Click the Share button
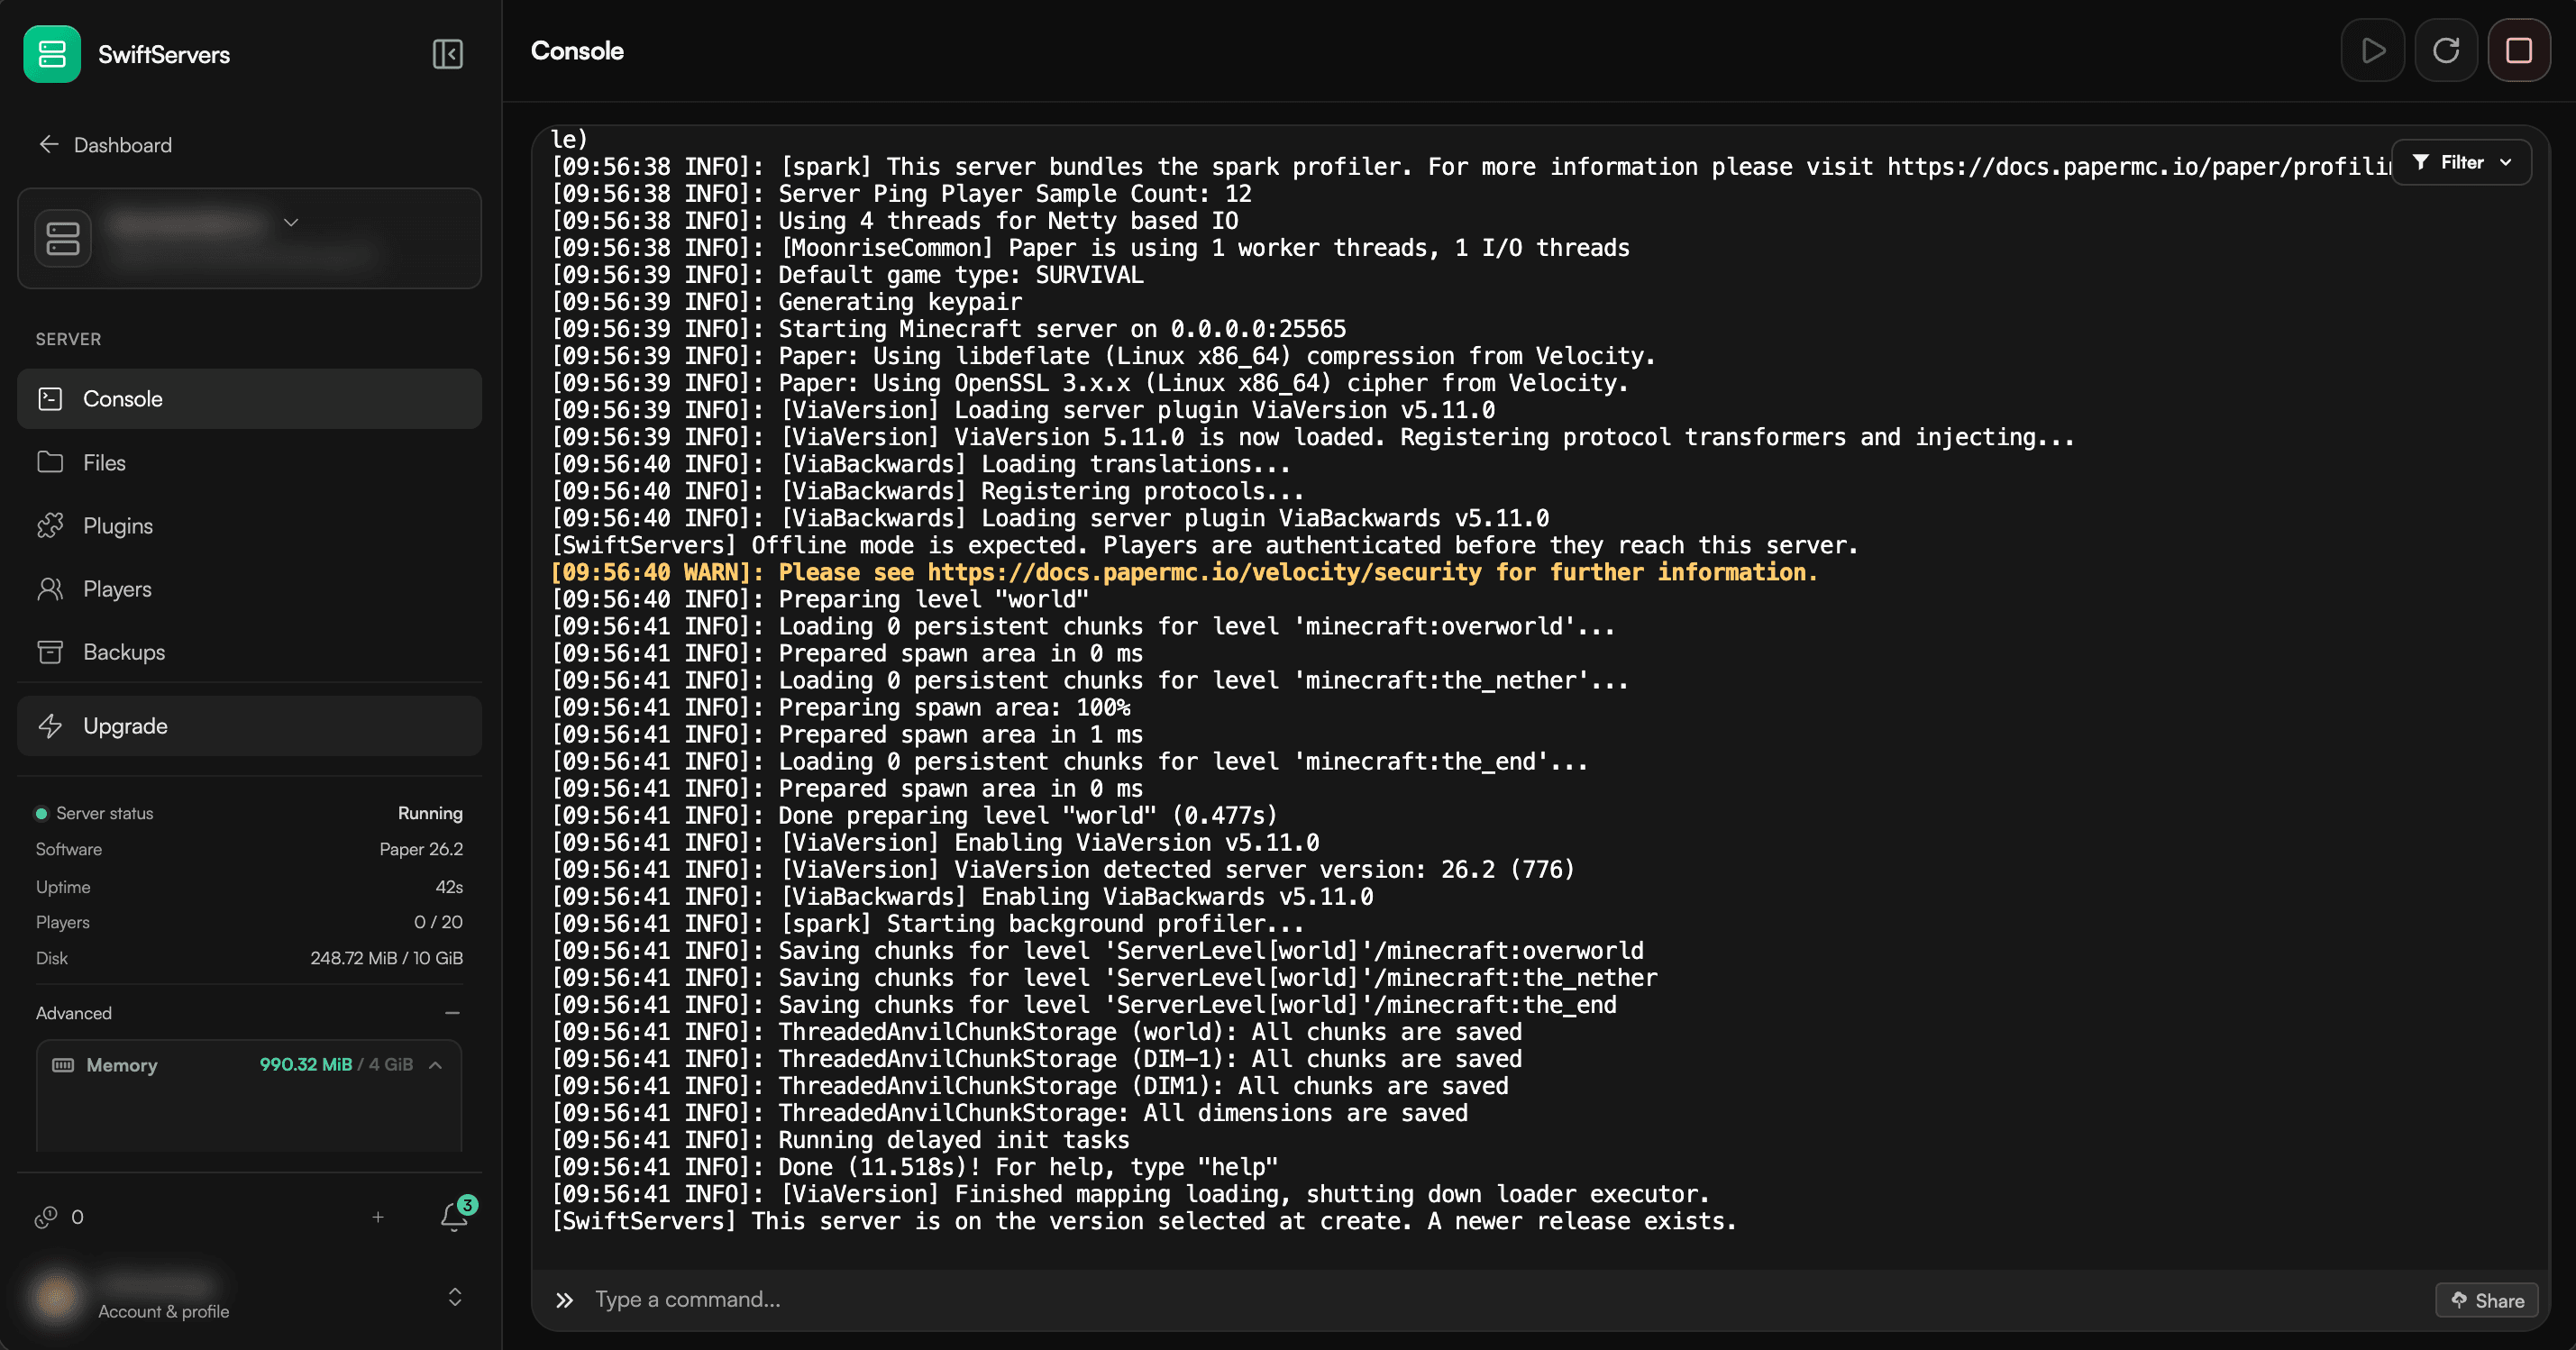The image size is (2576, 1350). click(2487, 1300)
